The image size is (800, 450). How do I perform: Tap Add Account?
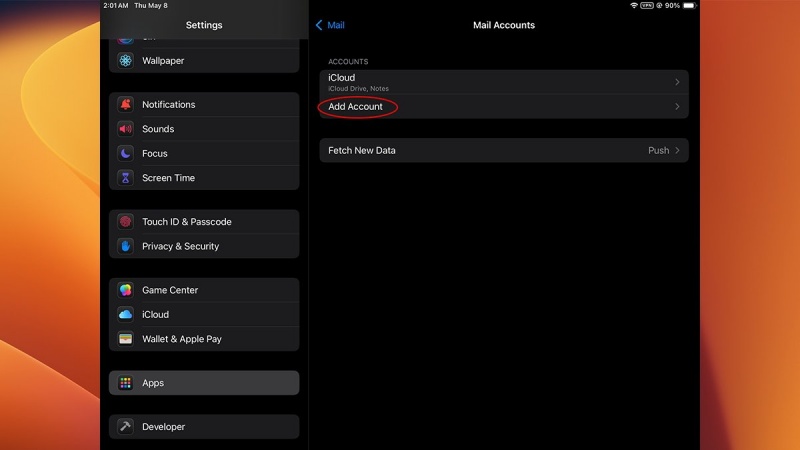tap(504, 107)
